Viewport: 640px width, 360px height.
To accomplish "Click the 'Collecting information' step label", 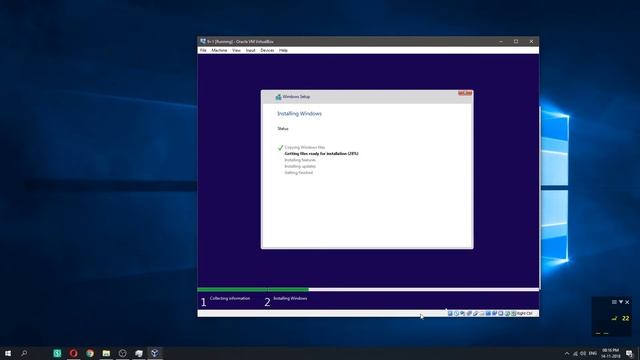I will pyautogui.click(x=230, y=298).
